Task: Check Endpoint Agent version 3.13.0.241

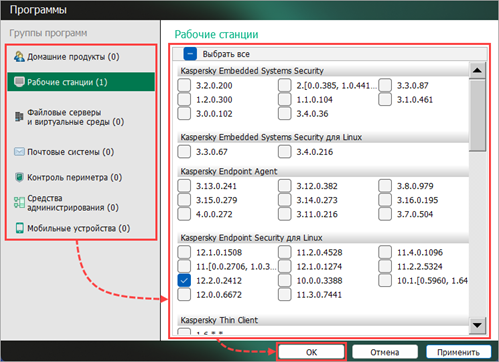Action: [x=184, y=186]
